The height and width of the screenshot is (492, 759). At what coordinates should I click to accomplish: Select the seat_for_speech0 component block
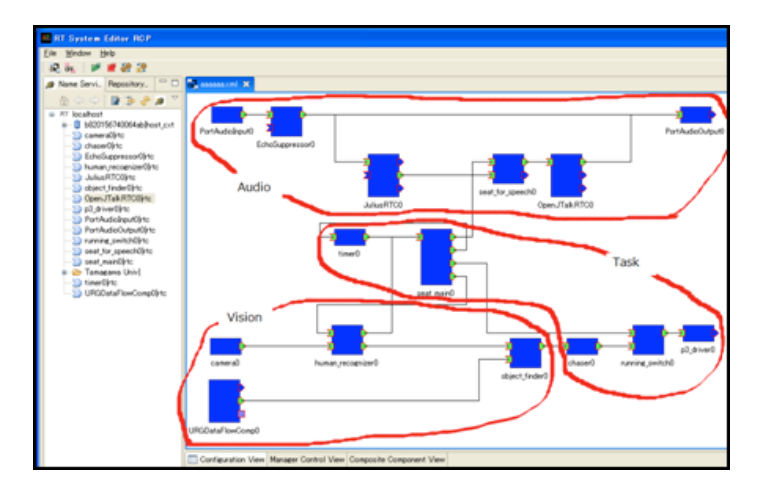click(508, 169)
